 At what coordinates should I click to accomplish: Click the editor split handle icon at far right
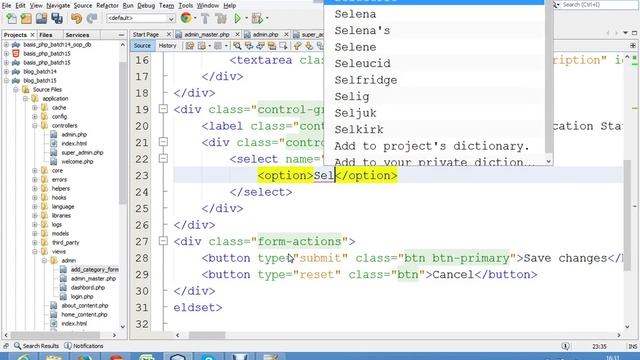(633, 46)
